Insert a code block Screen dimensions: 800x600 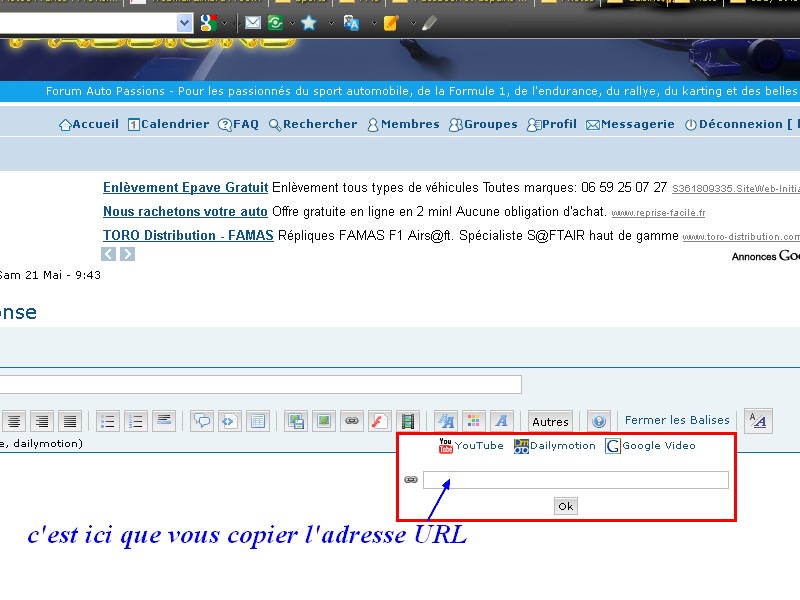click(230, 421)
